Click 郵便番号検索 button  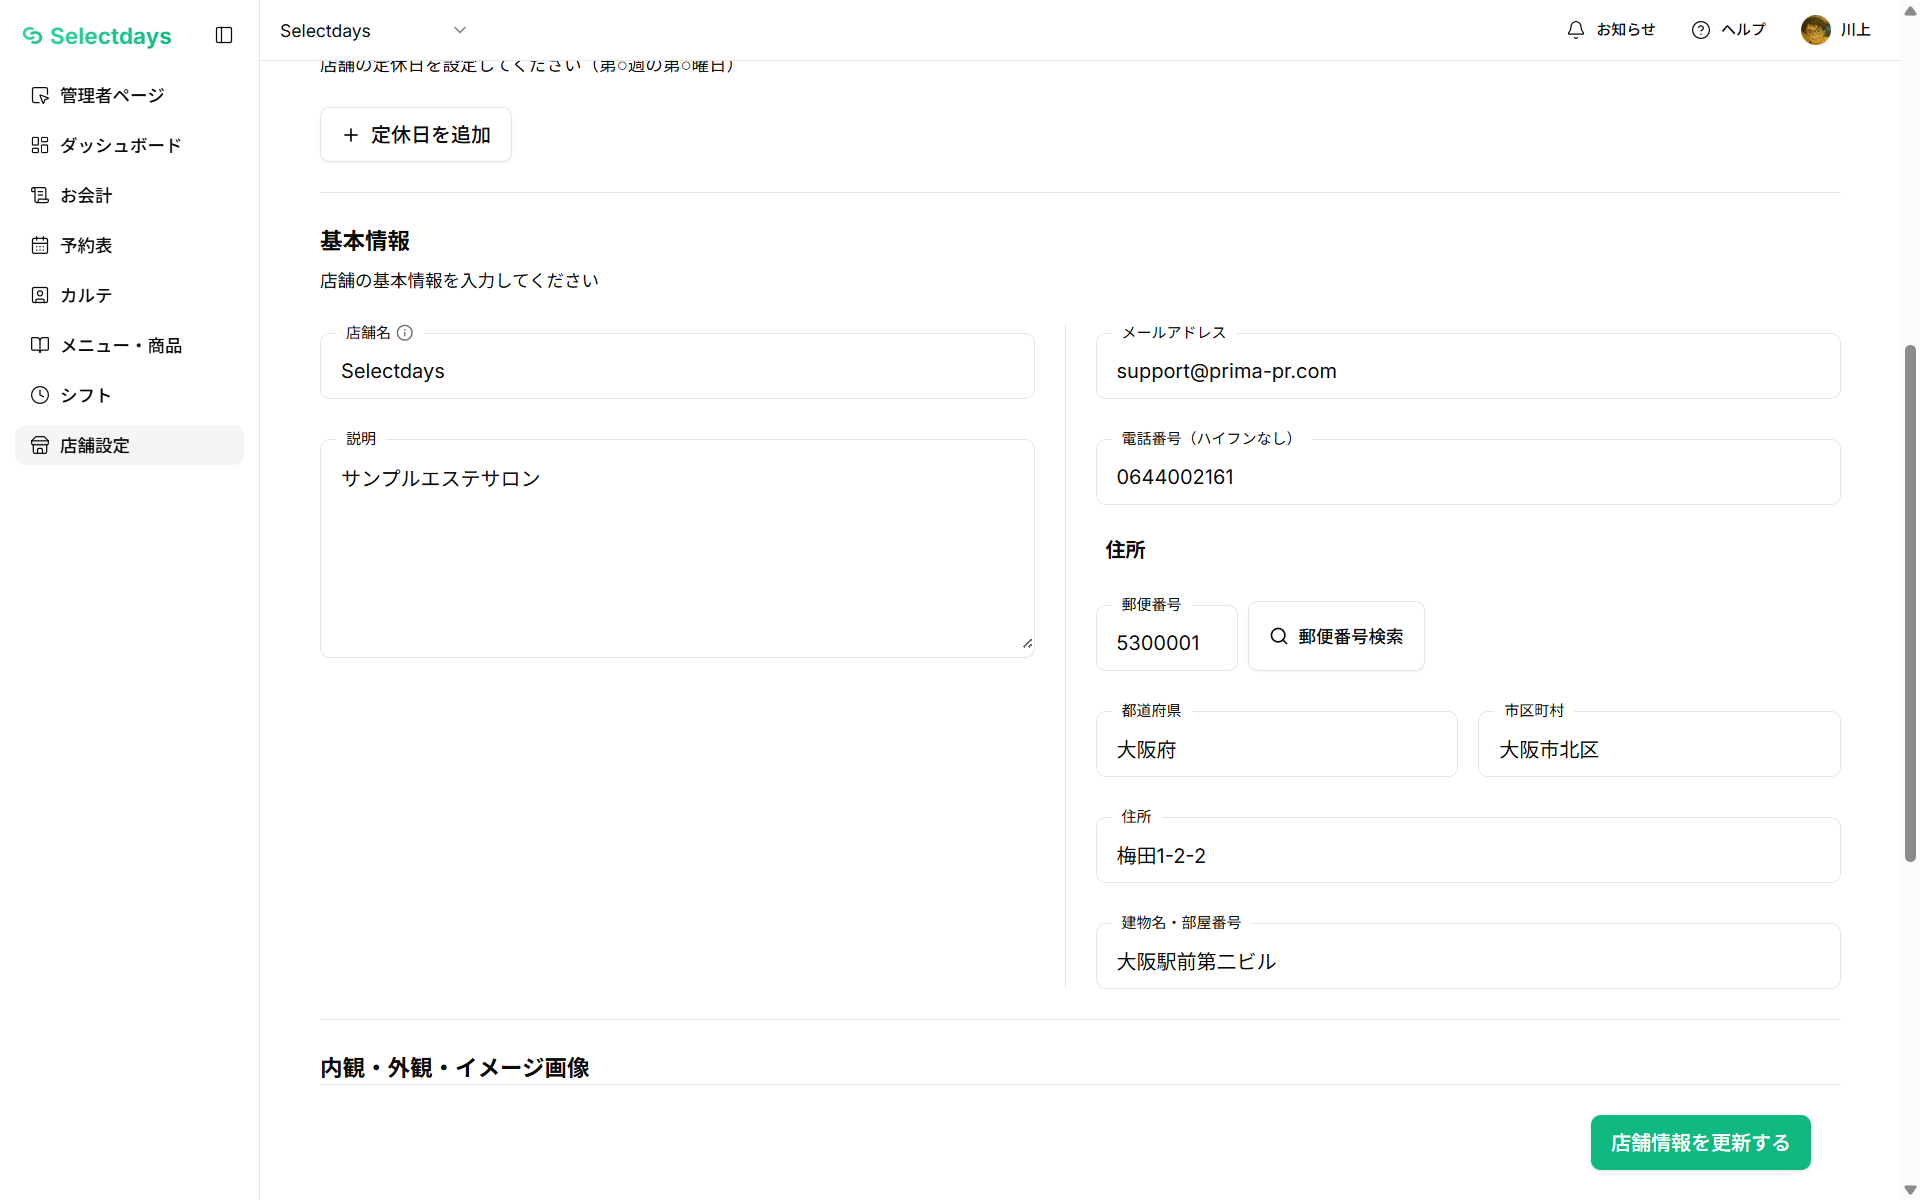pos(1336,636)
